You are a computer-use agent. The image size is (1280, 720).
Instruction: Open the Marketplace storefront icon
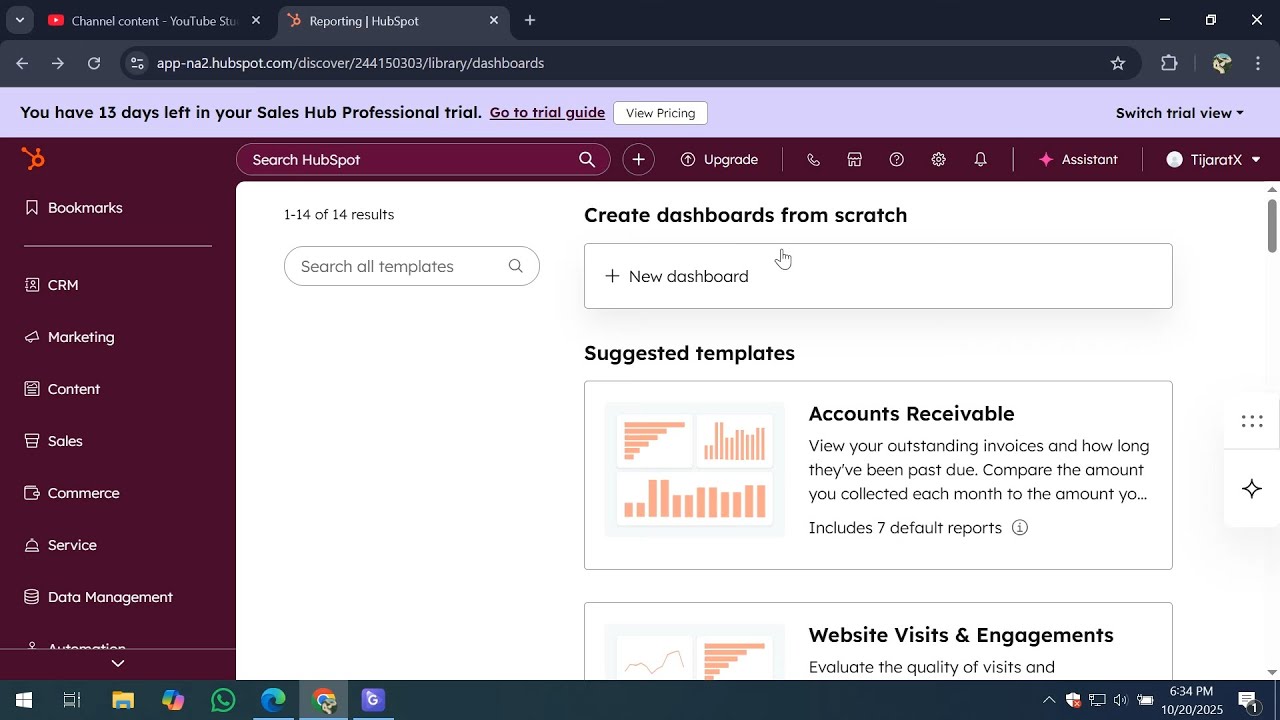[855, 160]
